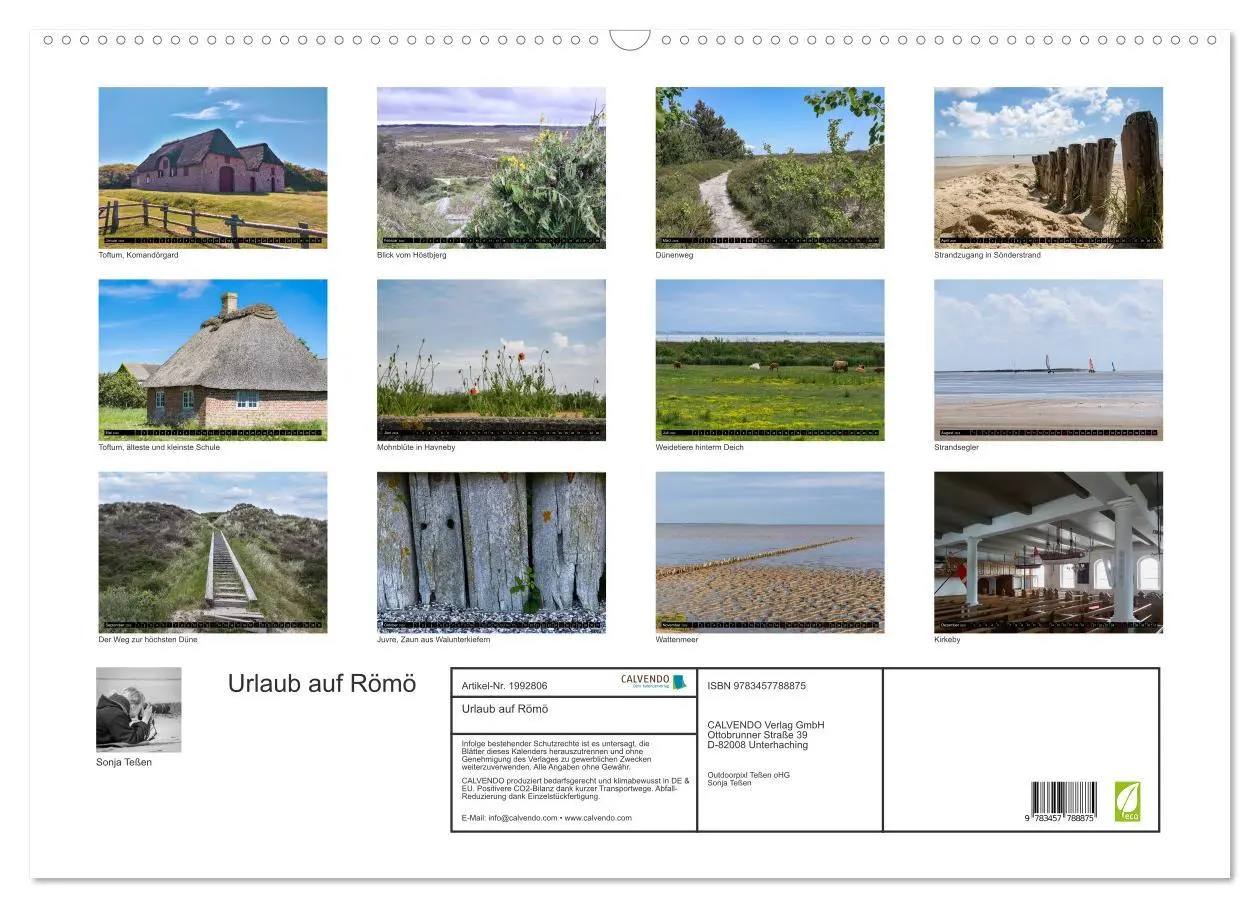The image size is (1260, 908).
Task: Select the Blick vom Höstbjerg photo
Action: [491, 167]
